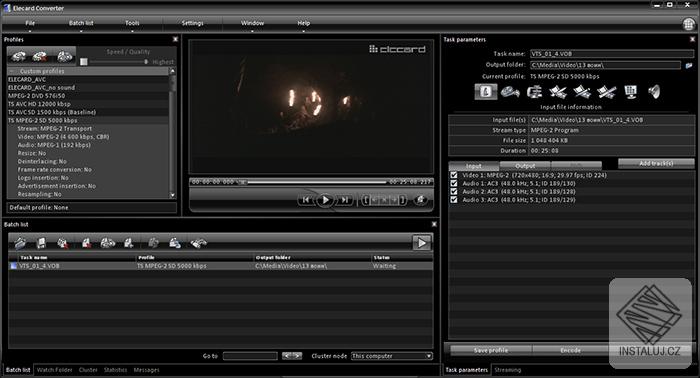Click the third Task parameters settings icon
700x378 pixels.
click(x=534, y=92)
